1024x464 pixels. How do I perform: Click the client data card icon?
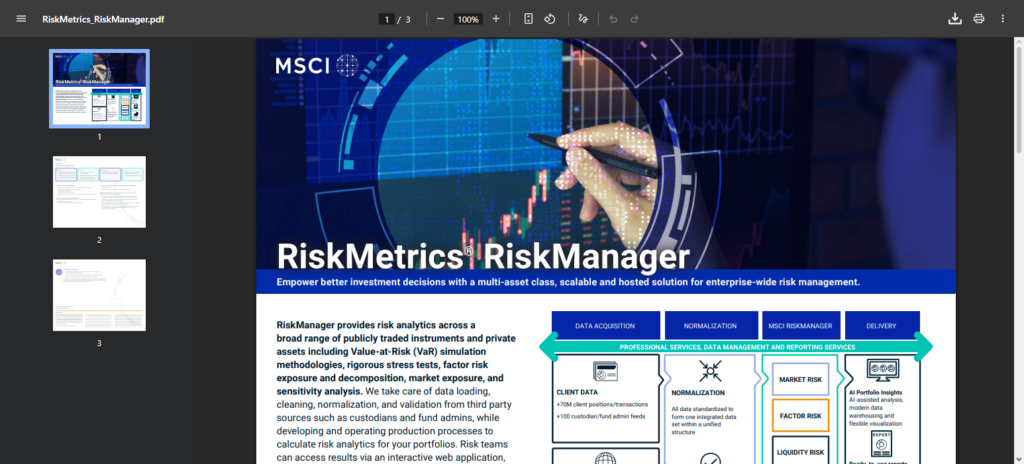(605, 371)
